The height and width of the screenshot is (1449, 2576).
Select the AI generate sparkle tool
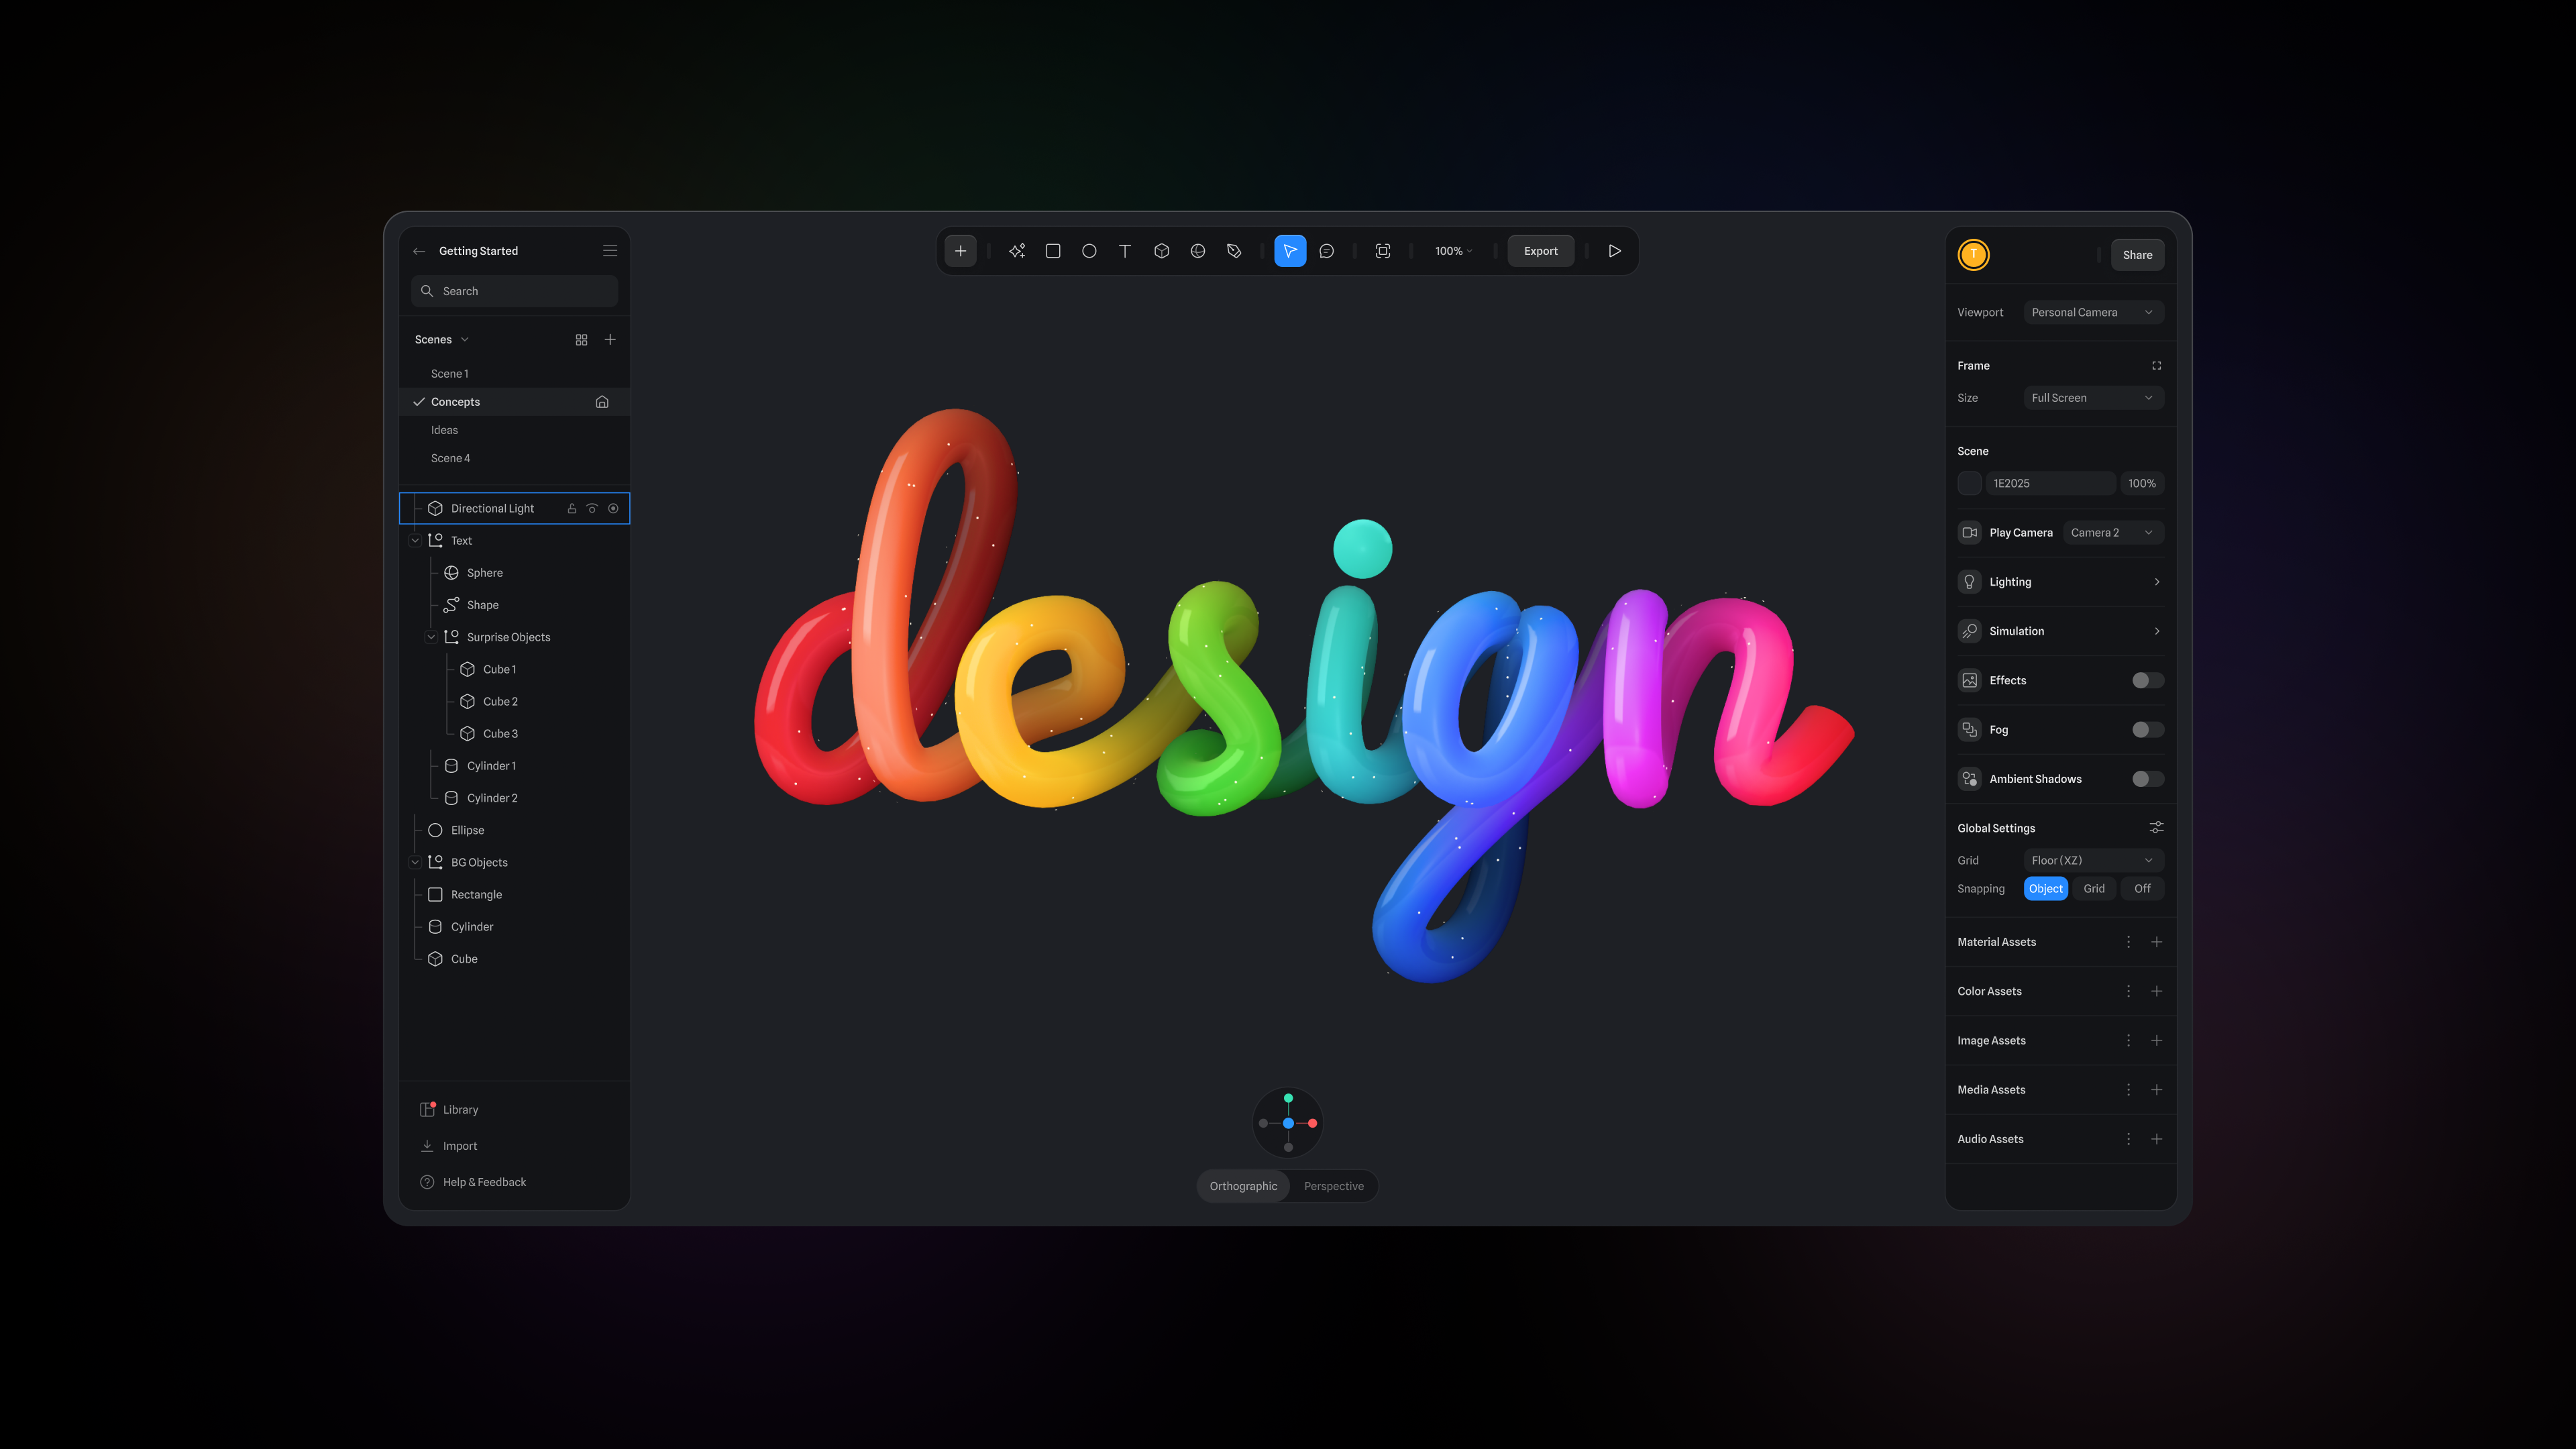[x=1017, y=251]
